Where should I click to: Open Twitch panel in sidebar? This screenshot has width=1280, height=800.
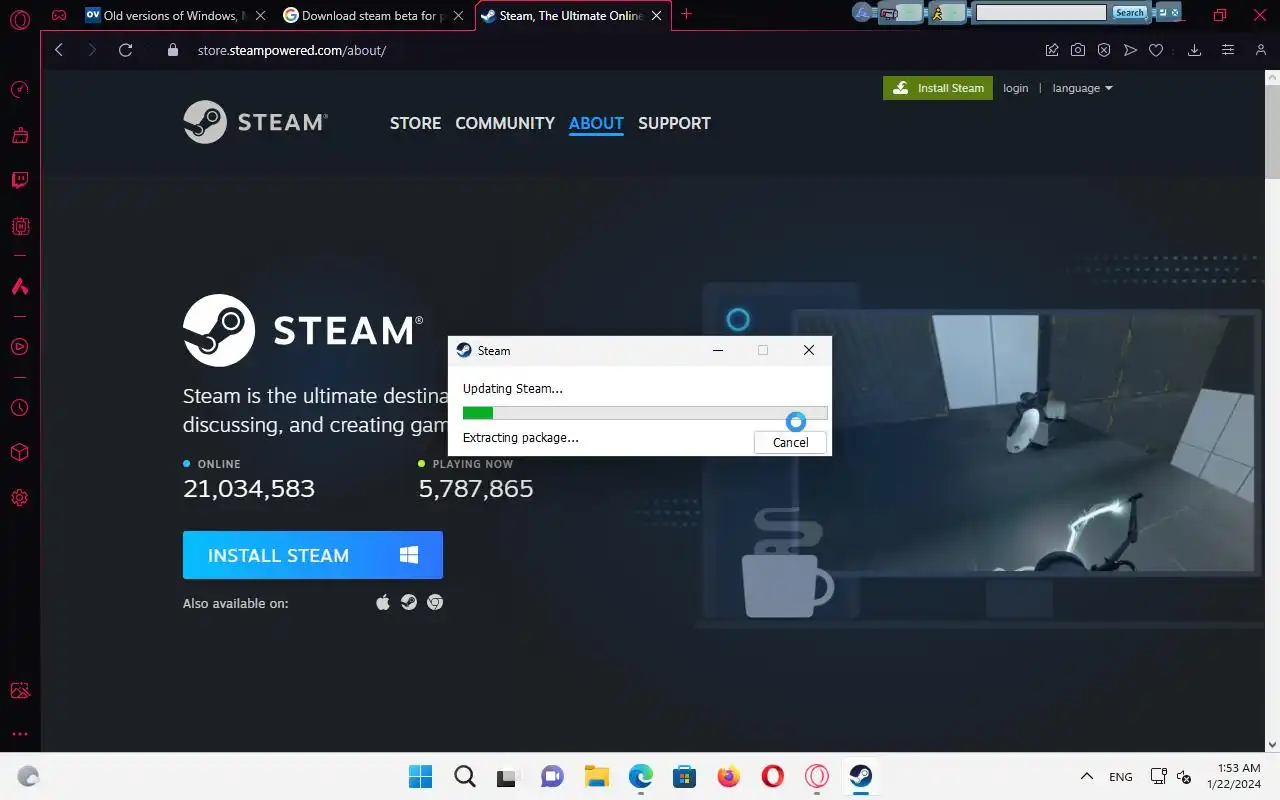tap(19, 181)
